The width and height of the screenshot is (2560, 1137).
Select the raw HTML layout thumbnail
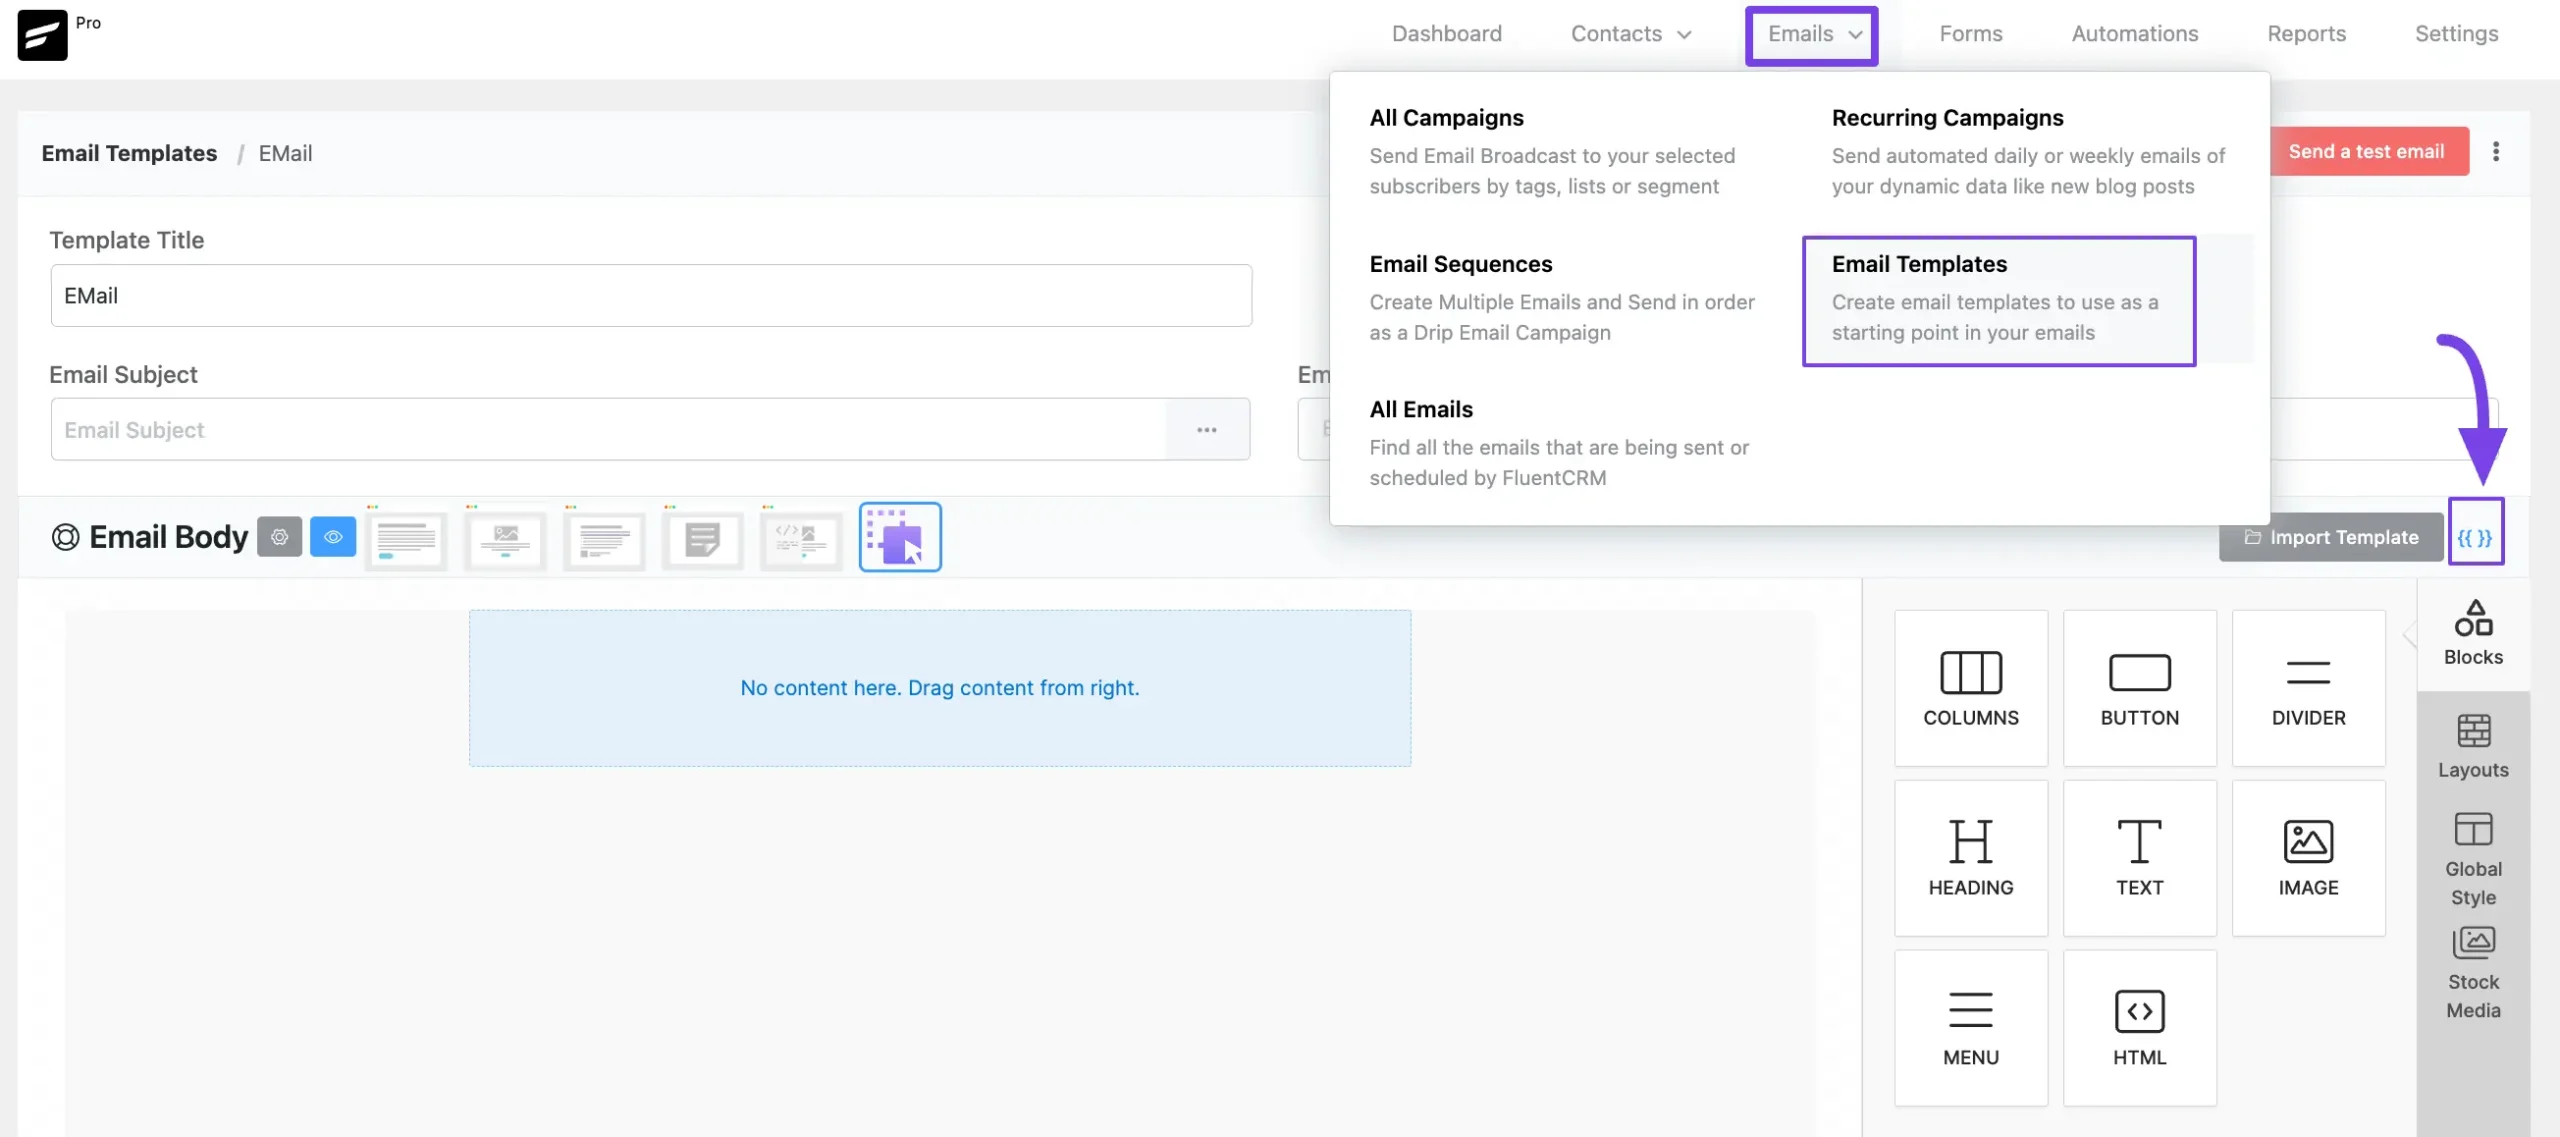click(801, 539)
